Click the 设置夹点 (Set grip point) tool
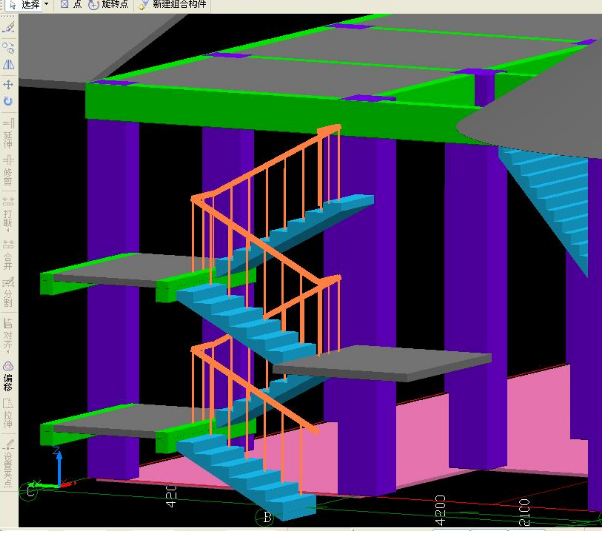 coord(8,464)
